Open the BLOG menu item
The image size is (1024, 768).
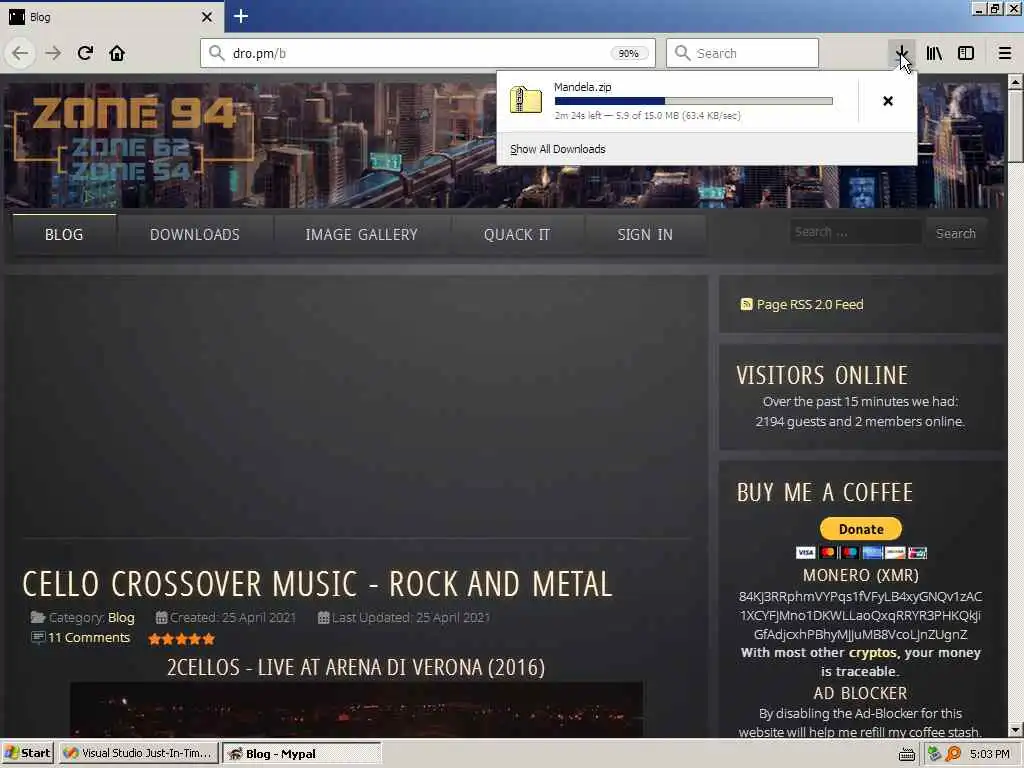[x=64, y=234]
